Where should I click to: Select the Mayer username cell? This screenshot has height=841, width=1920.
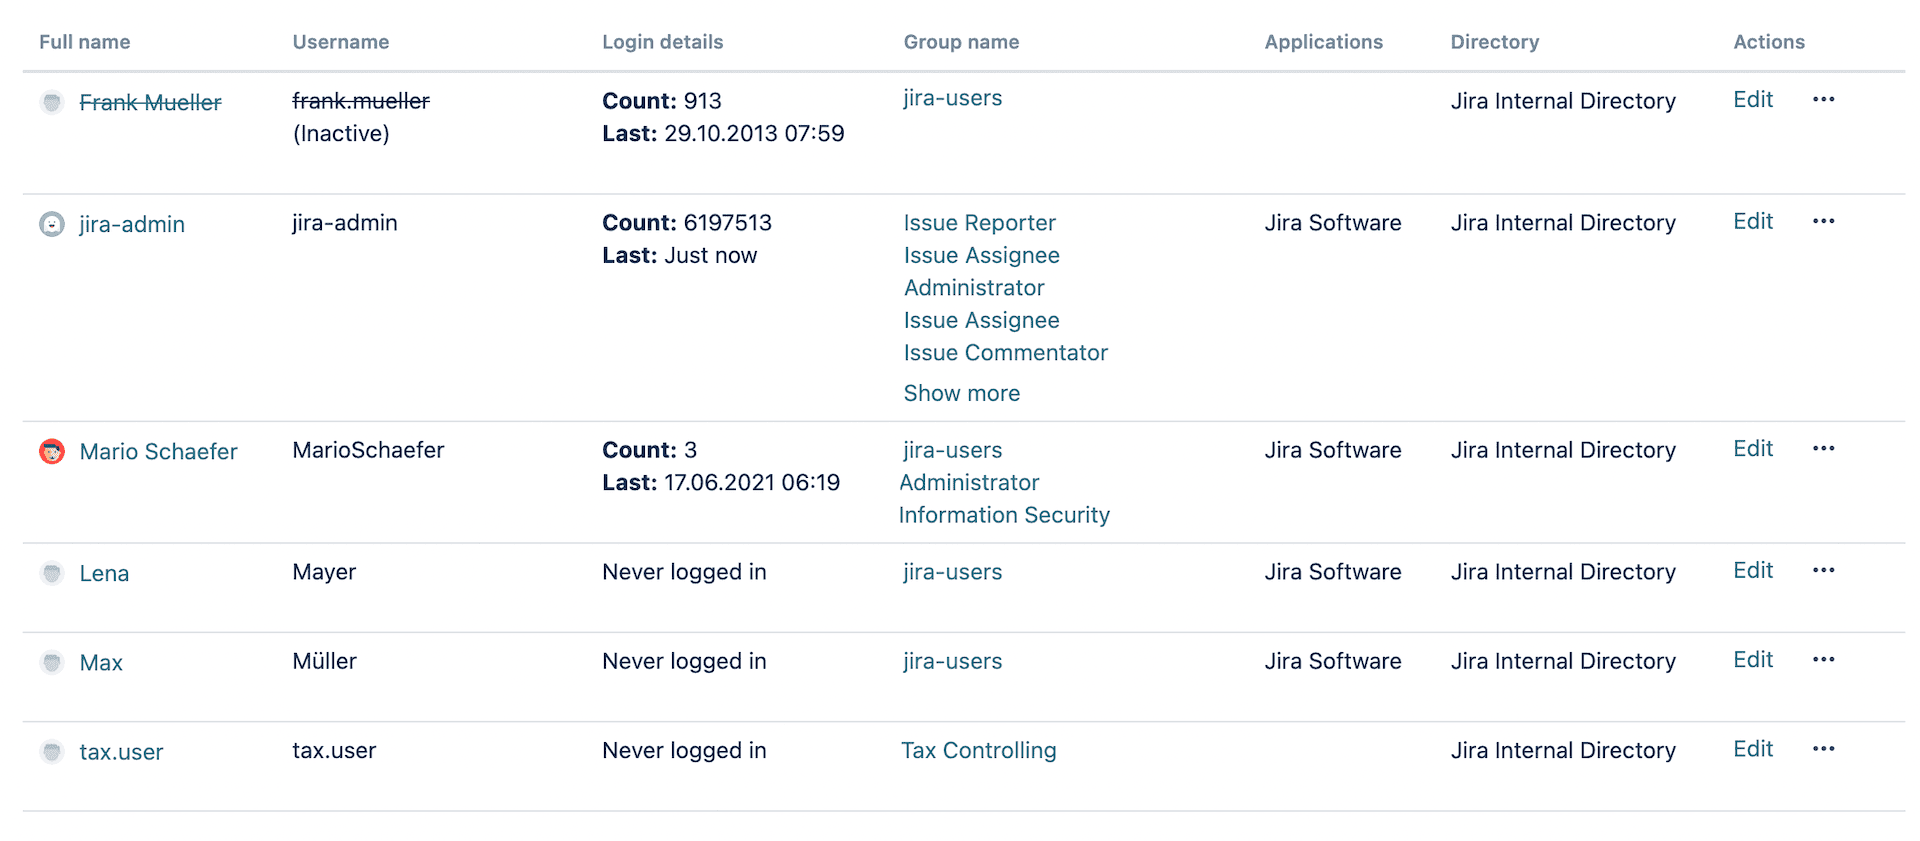[324, 572]
